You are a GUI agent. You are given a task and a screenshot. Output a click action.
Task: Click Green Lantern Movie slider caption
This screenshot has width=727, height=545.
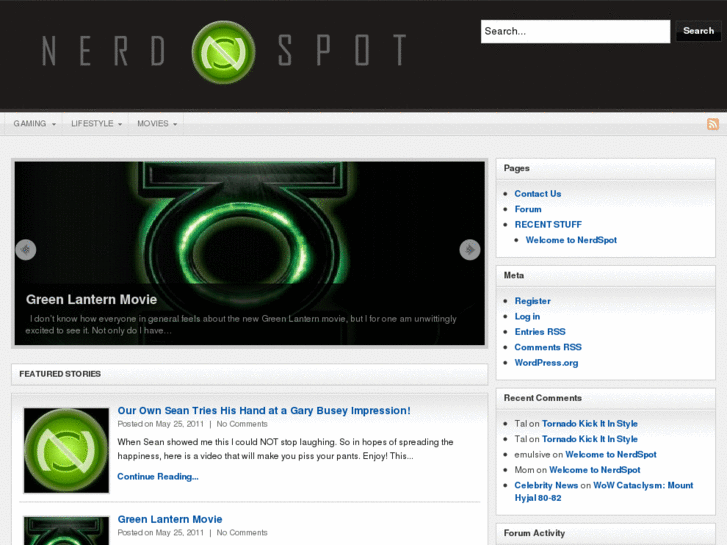point(91,300)
